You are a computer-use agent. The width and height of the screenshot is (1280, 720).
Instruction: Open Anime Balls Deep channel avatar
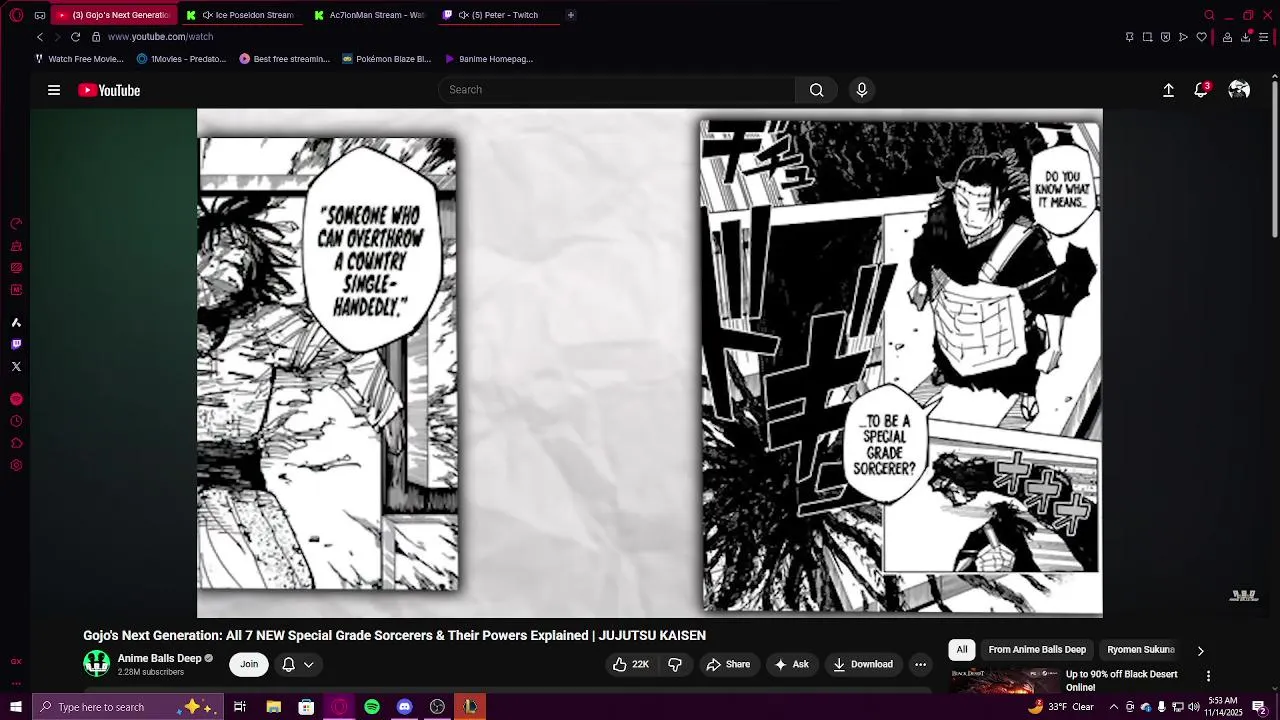pyautogui.click(x=97, y=663)
